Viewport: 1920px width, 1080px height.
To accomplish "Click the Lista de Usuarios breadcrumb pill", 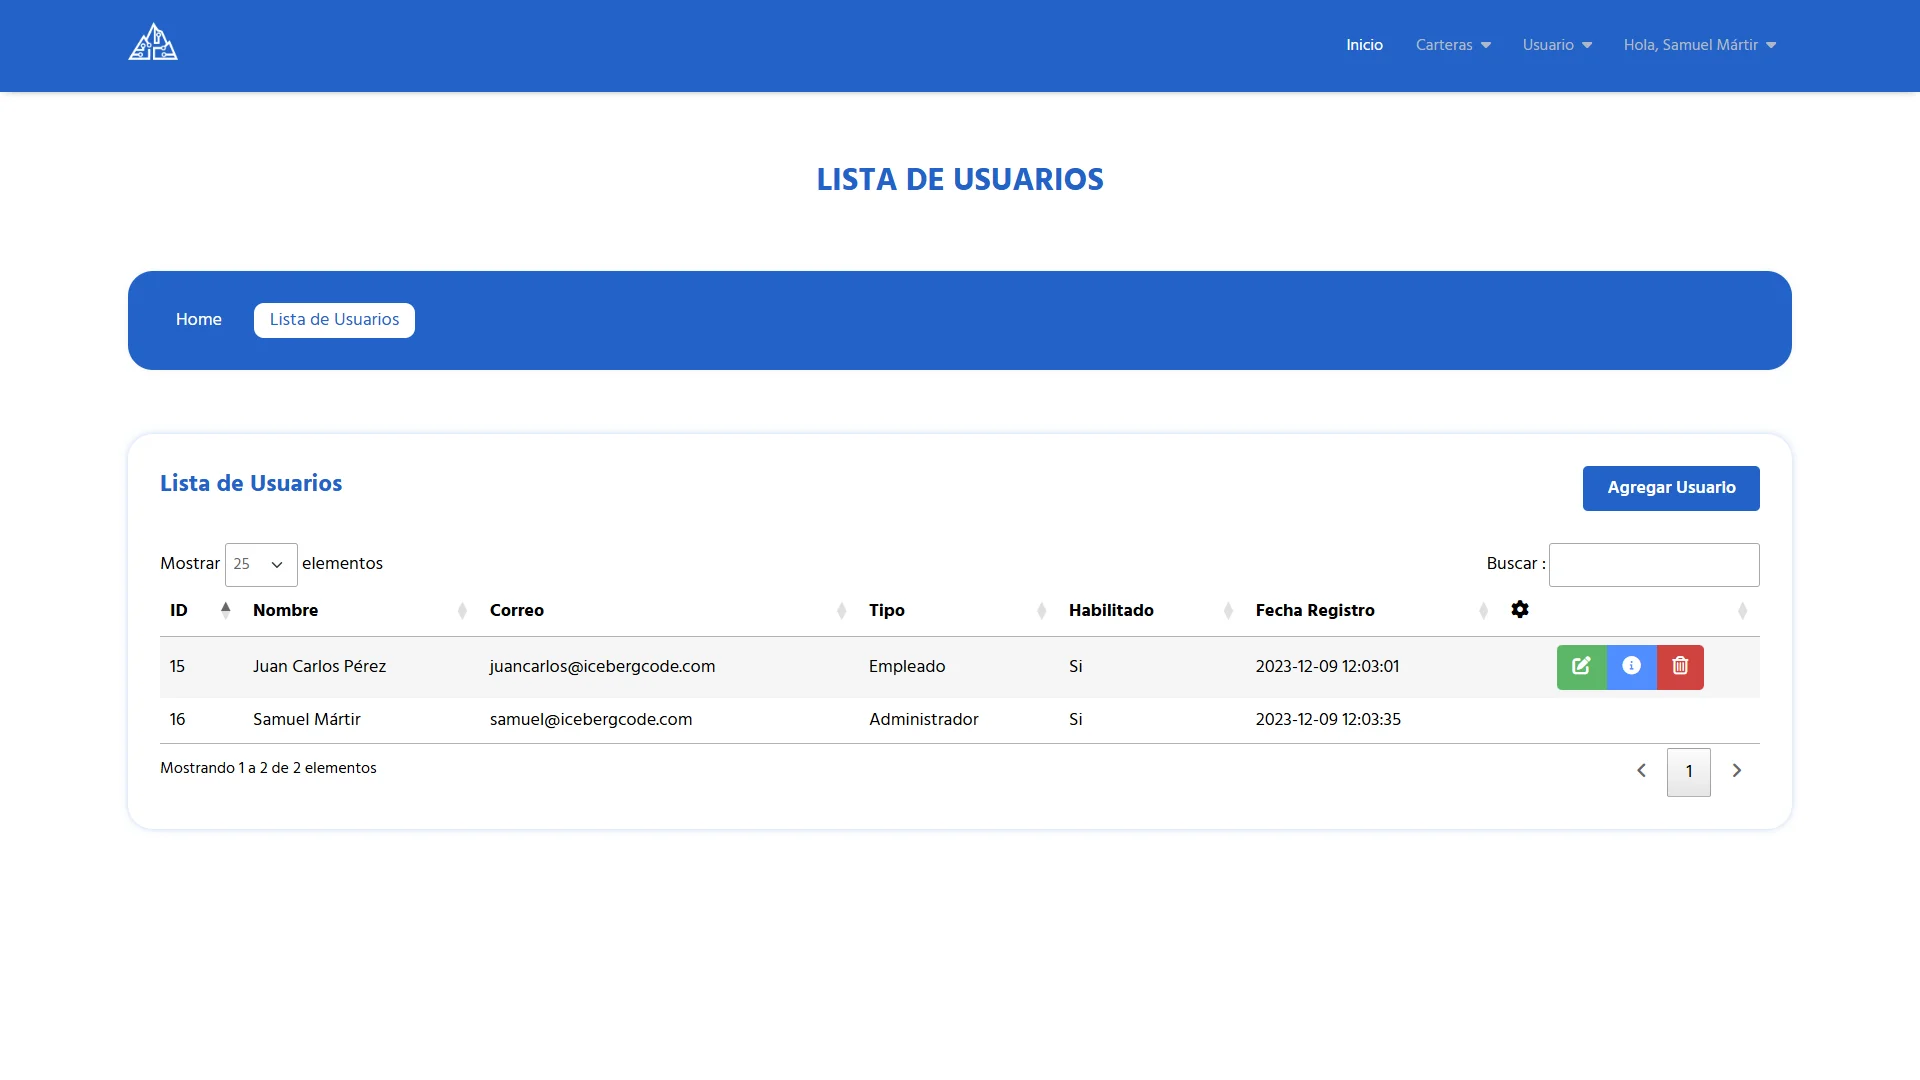I will pyautogui.click(x=334, y=320).
